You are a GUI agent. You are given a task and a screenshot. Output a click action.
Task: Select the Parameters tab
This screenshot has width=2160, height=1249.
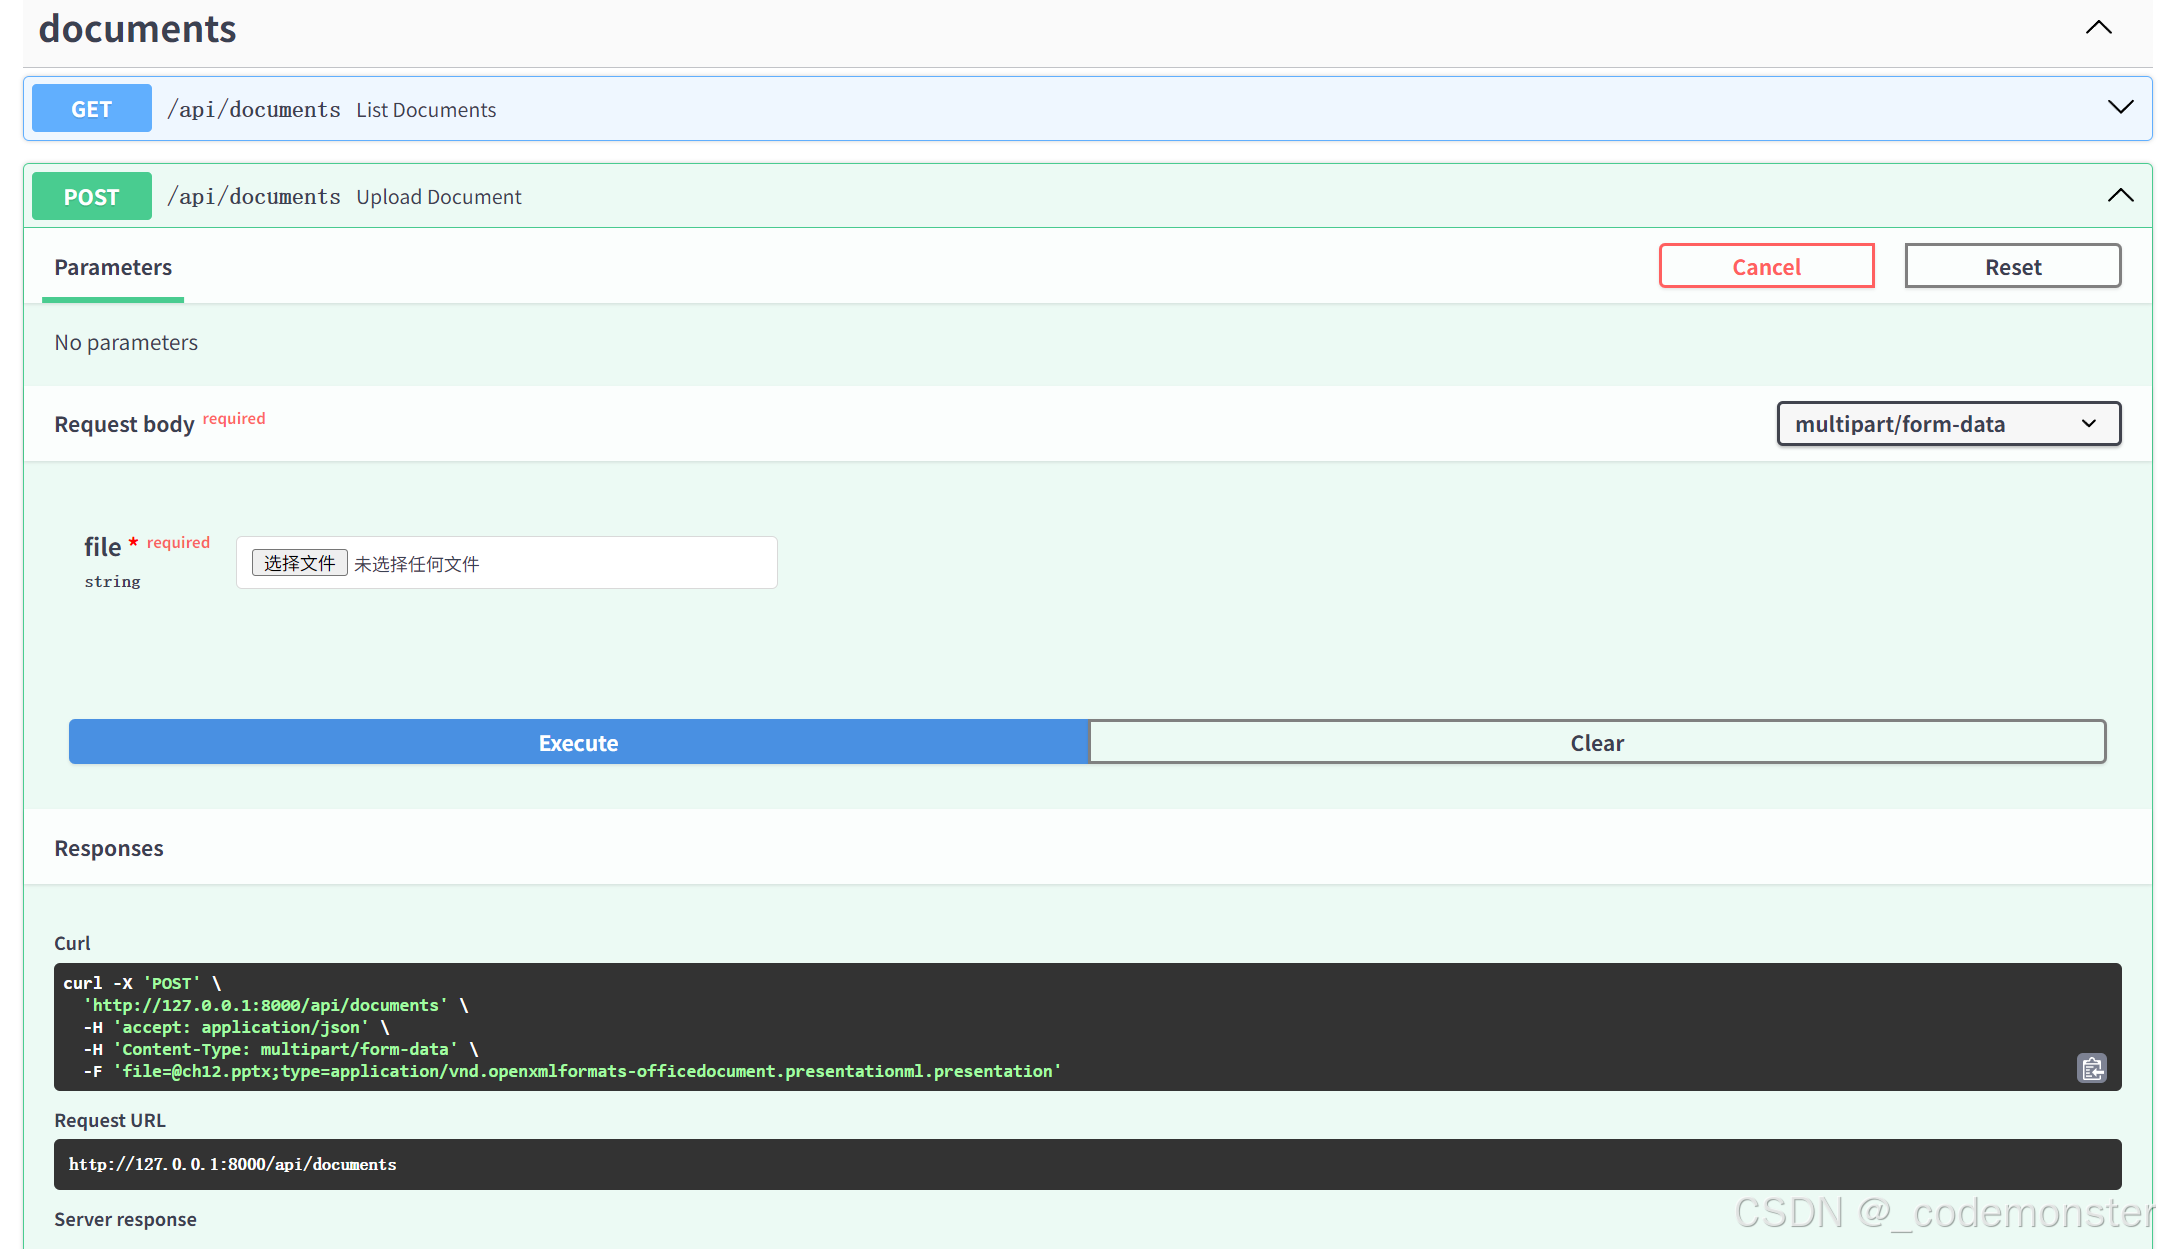click(113, 268)
